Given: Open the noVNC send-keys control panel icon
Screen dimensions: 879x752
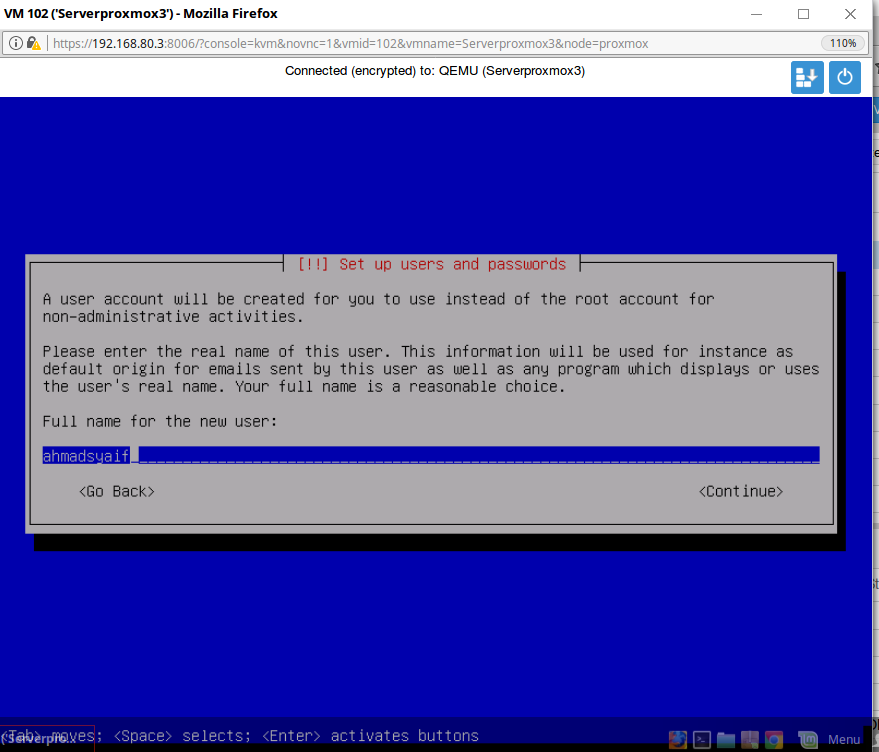Looking at the screenshot, I should pos(807,77).
